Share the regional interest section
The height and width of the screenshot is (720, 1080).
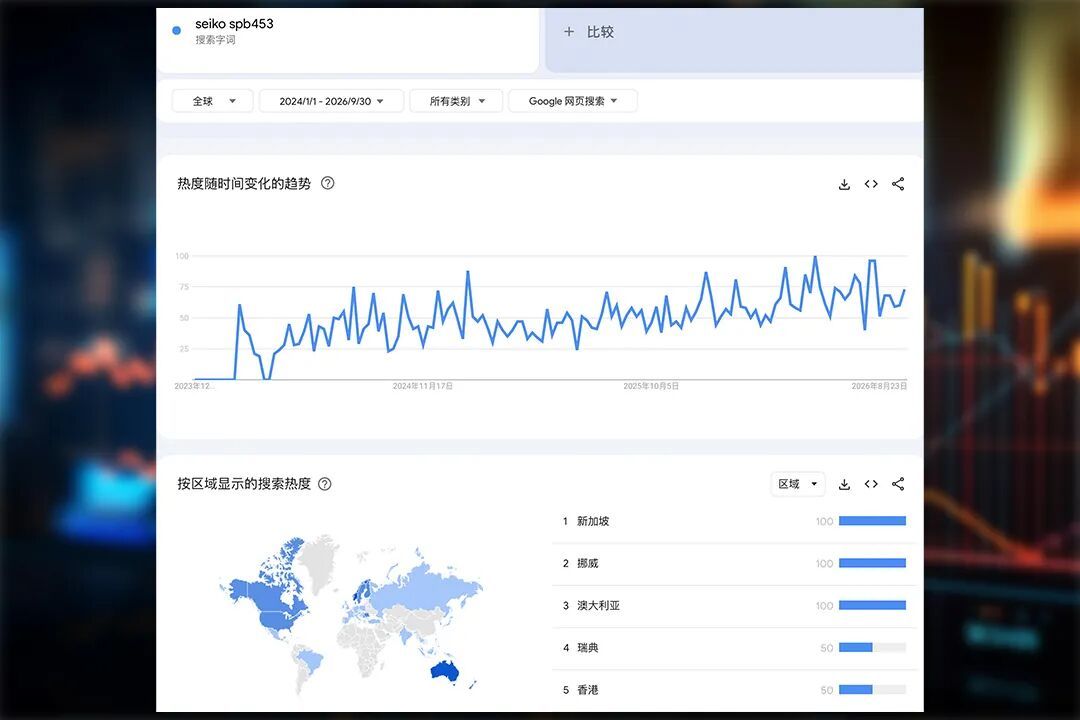point(898,484)
